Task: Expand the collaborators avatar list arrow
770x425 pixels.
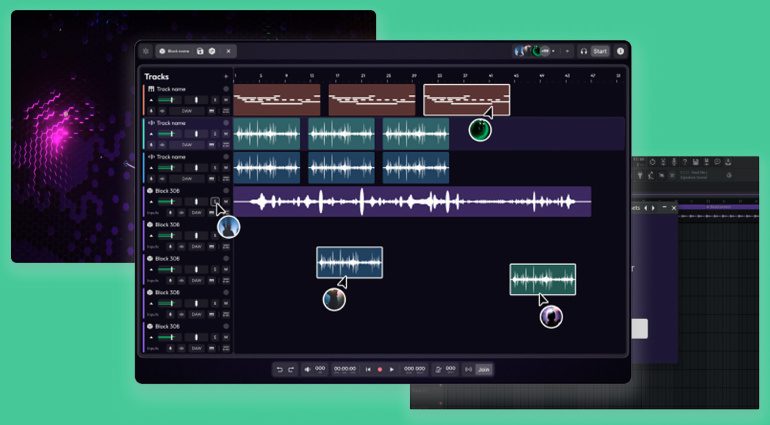Action: point(567,51)
